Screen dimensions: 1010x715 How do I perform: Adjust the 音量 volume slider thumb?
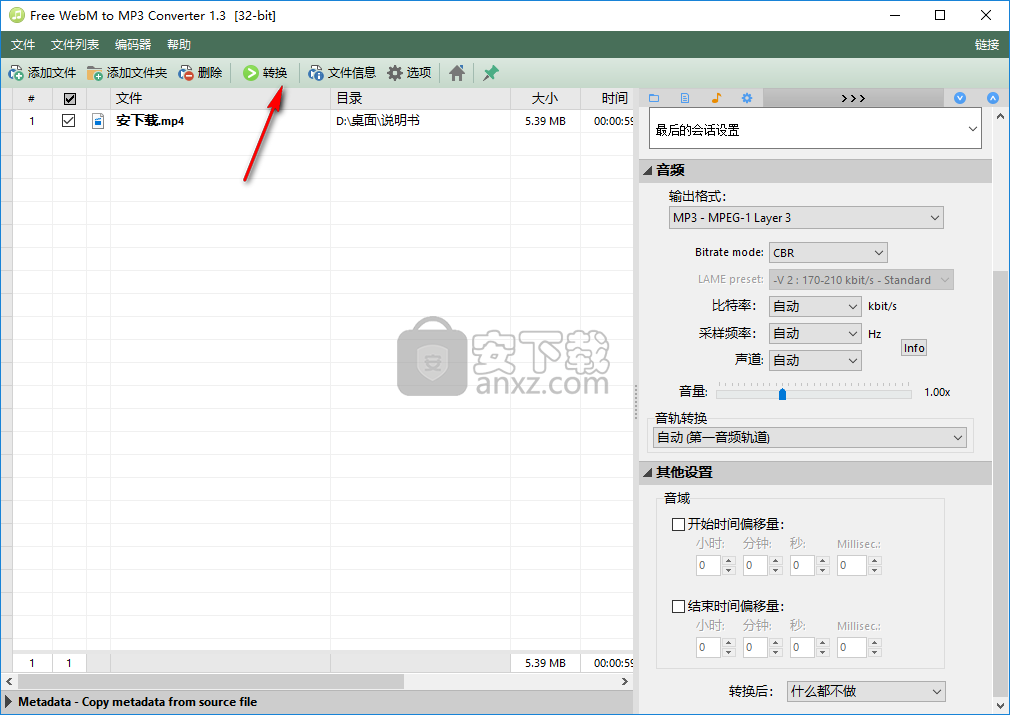pyautogui.click(x=782, y=394)
